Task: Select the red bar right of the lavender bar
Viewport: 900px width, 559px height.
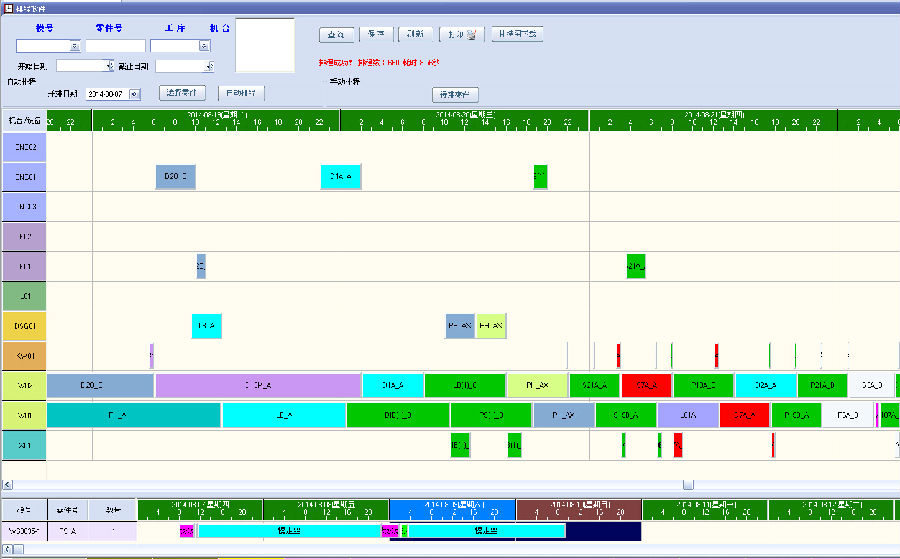Action: (x=744, y=416)
